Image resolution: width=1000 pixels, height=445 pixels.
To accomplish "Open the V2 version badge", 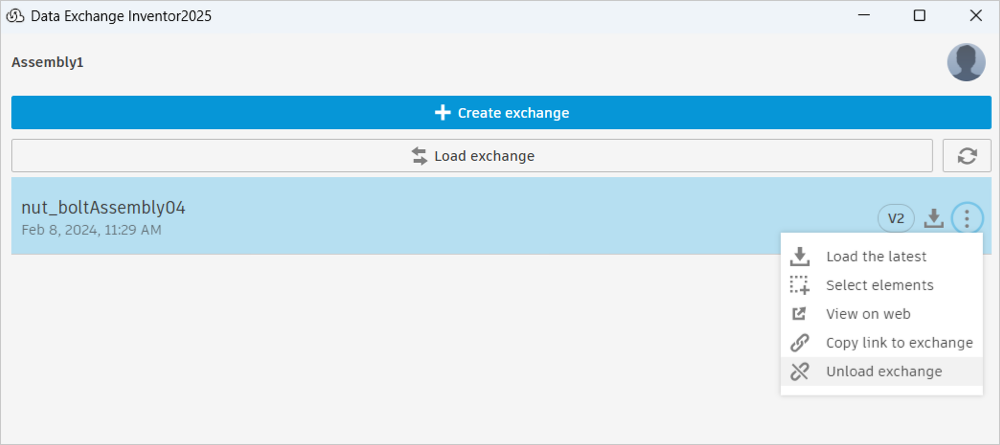I will (x=896, y=219).
